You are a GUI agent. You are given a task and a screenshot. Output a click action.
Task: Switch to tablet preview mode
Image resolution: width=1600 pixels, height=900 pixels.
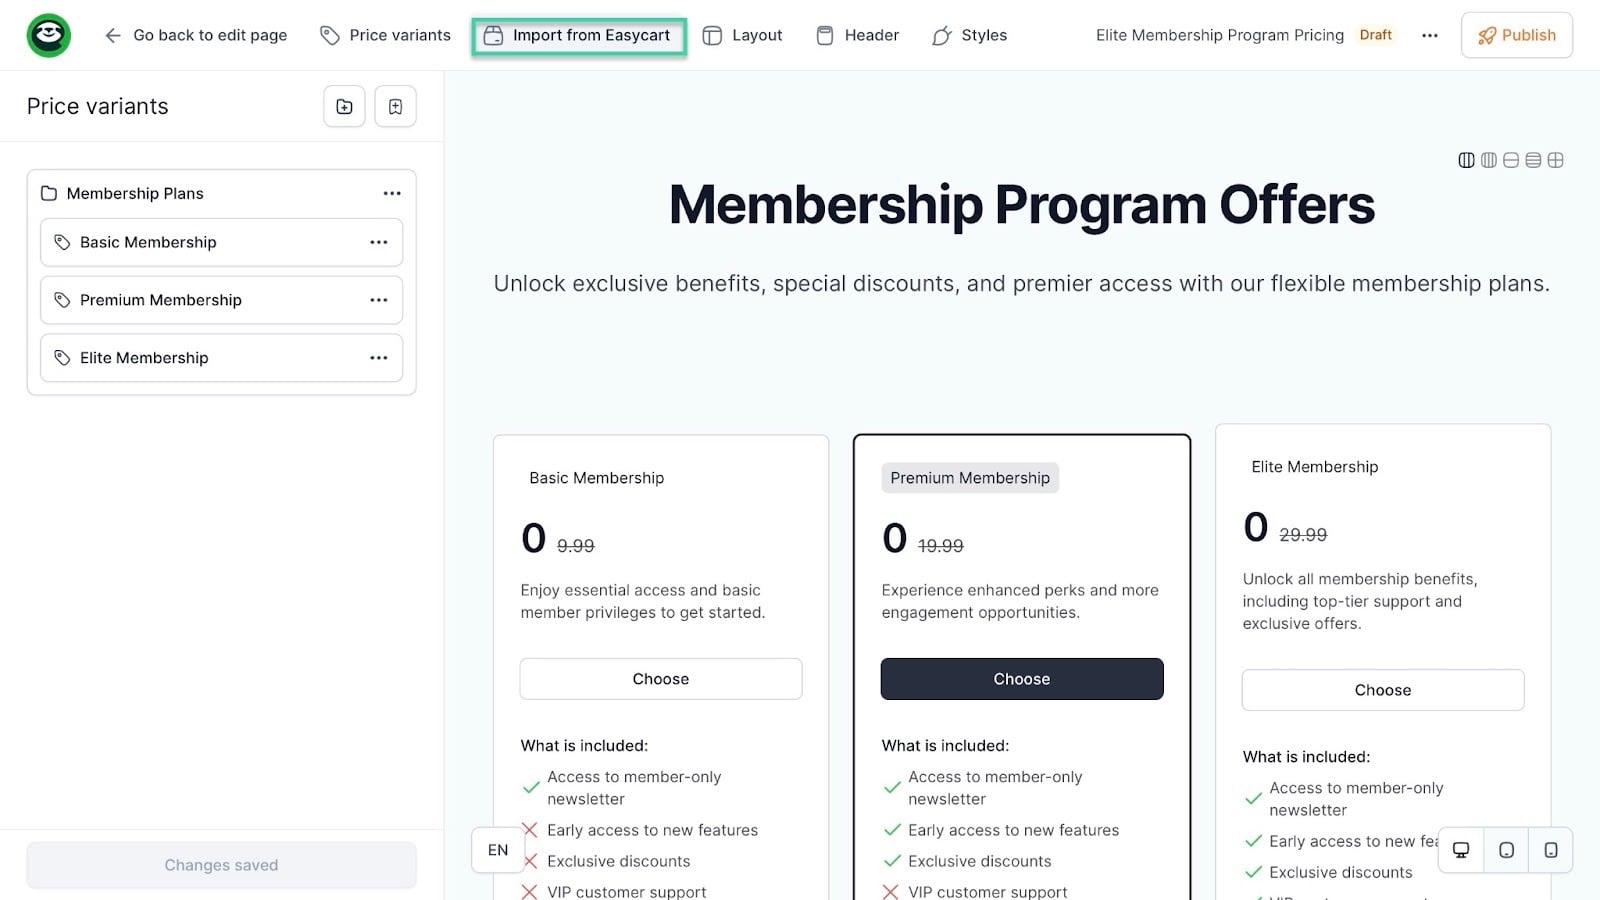[x=1506, y=850]
